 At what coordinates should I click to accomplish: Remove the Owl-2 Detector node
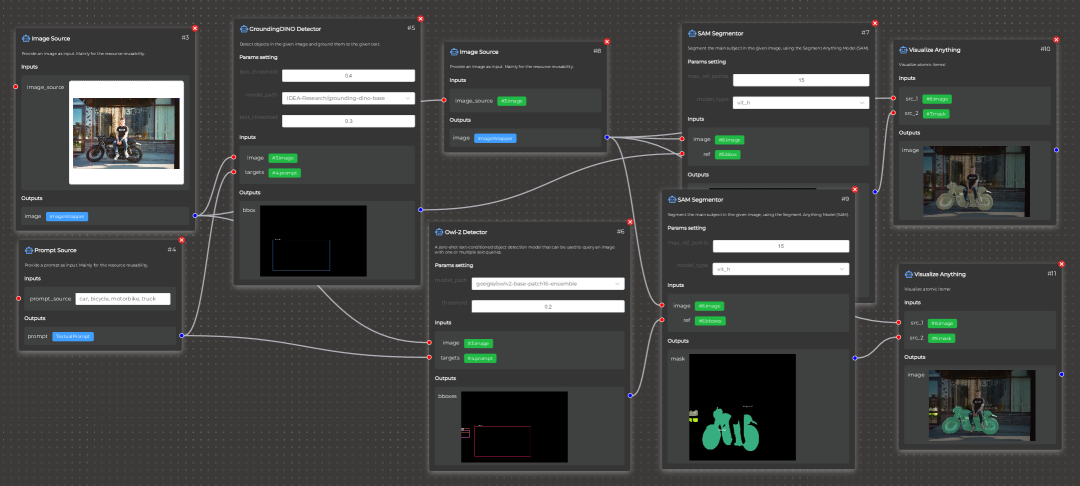coord(633,221)
